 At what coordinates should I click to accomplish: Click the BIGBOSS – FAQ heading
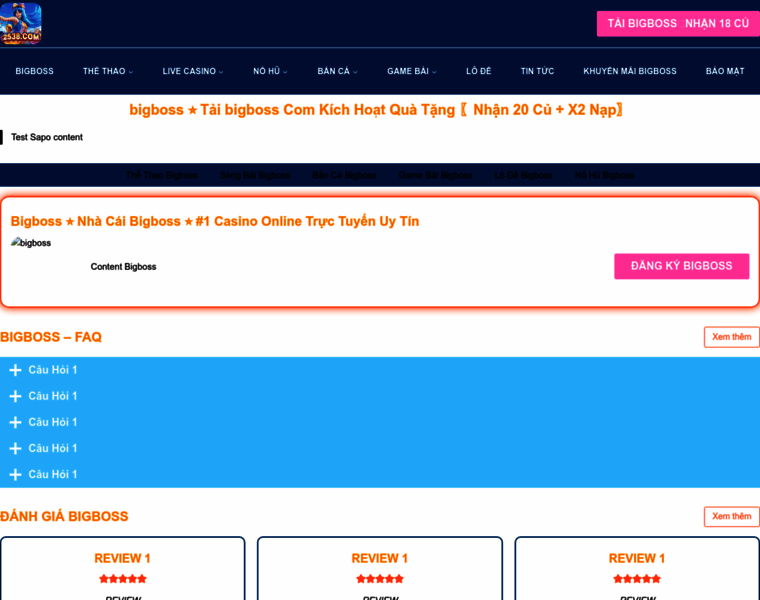coord(51,337)
